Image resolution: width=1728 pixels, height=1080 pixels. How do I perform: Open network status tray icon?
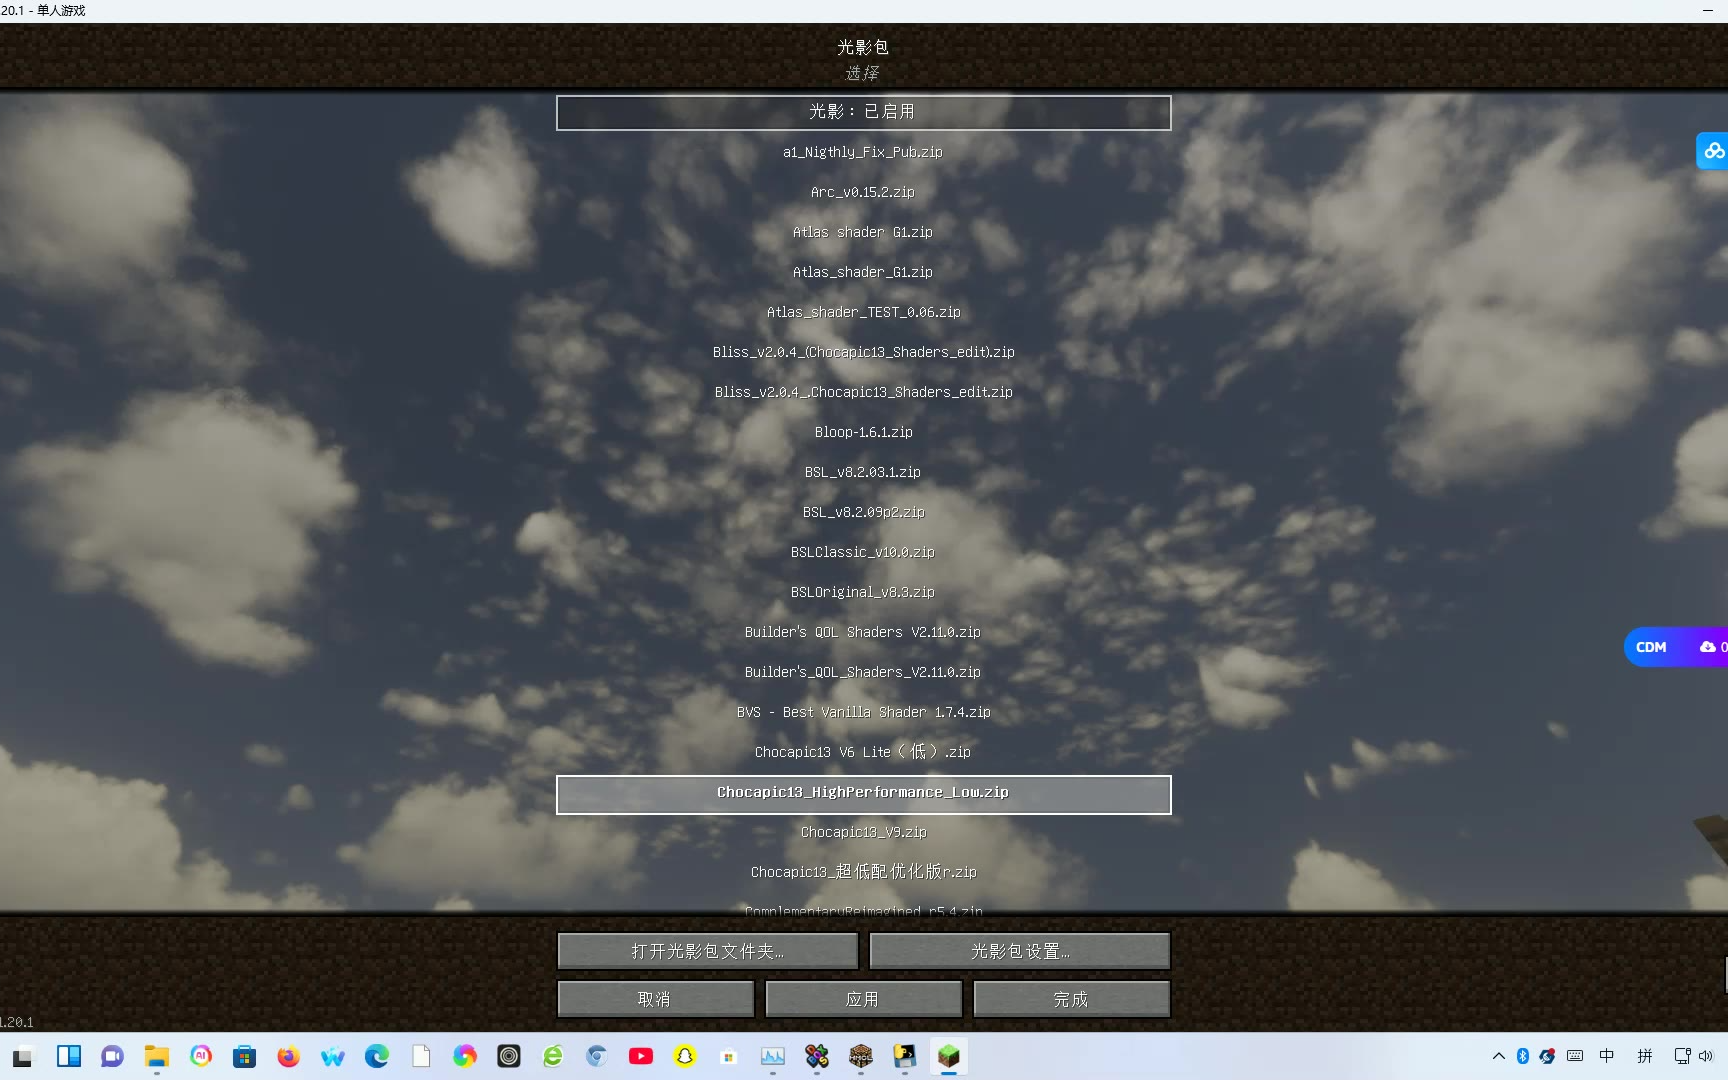(1682, 1056)
